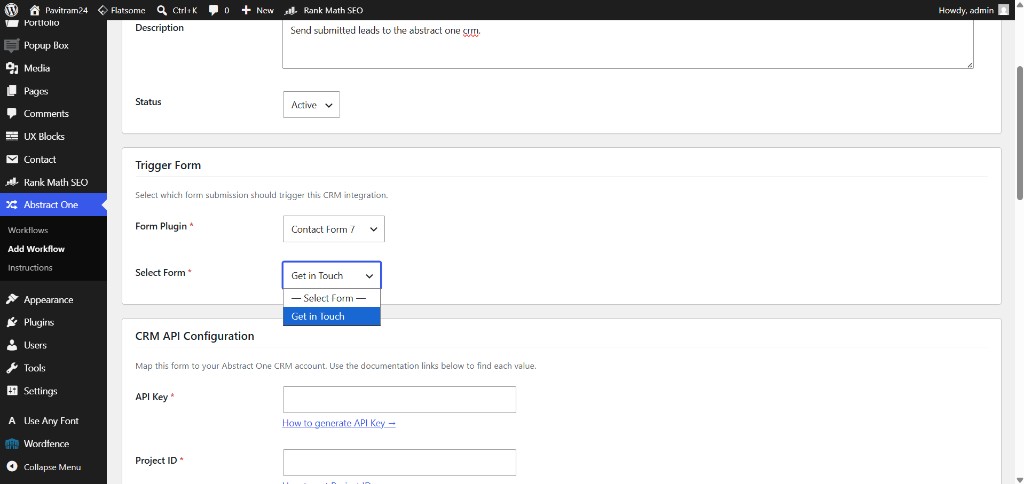Choose the '— Select Form —' option

[x=332, y=298]
